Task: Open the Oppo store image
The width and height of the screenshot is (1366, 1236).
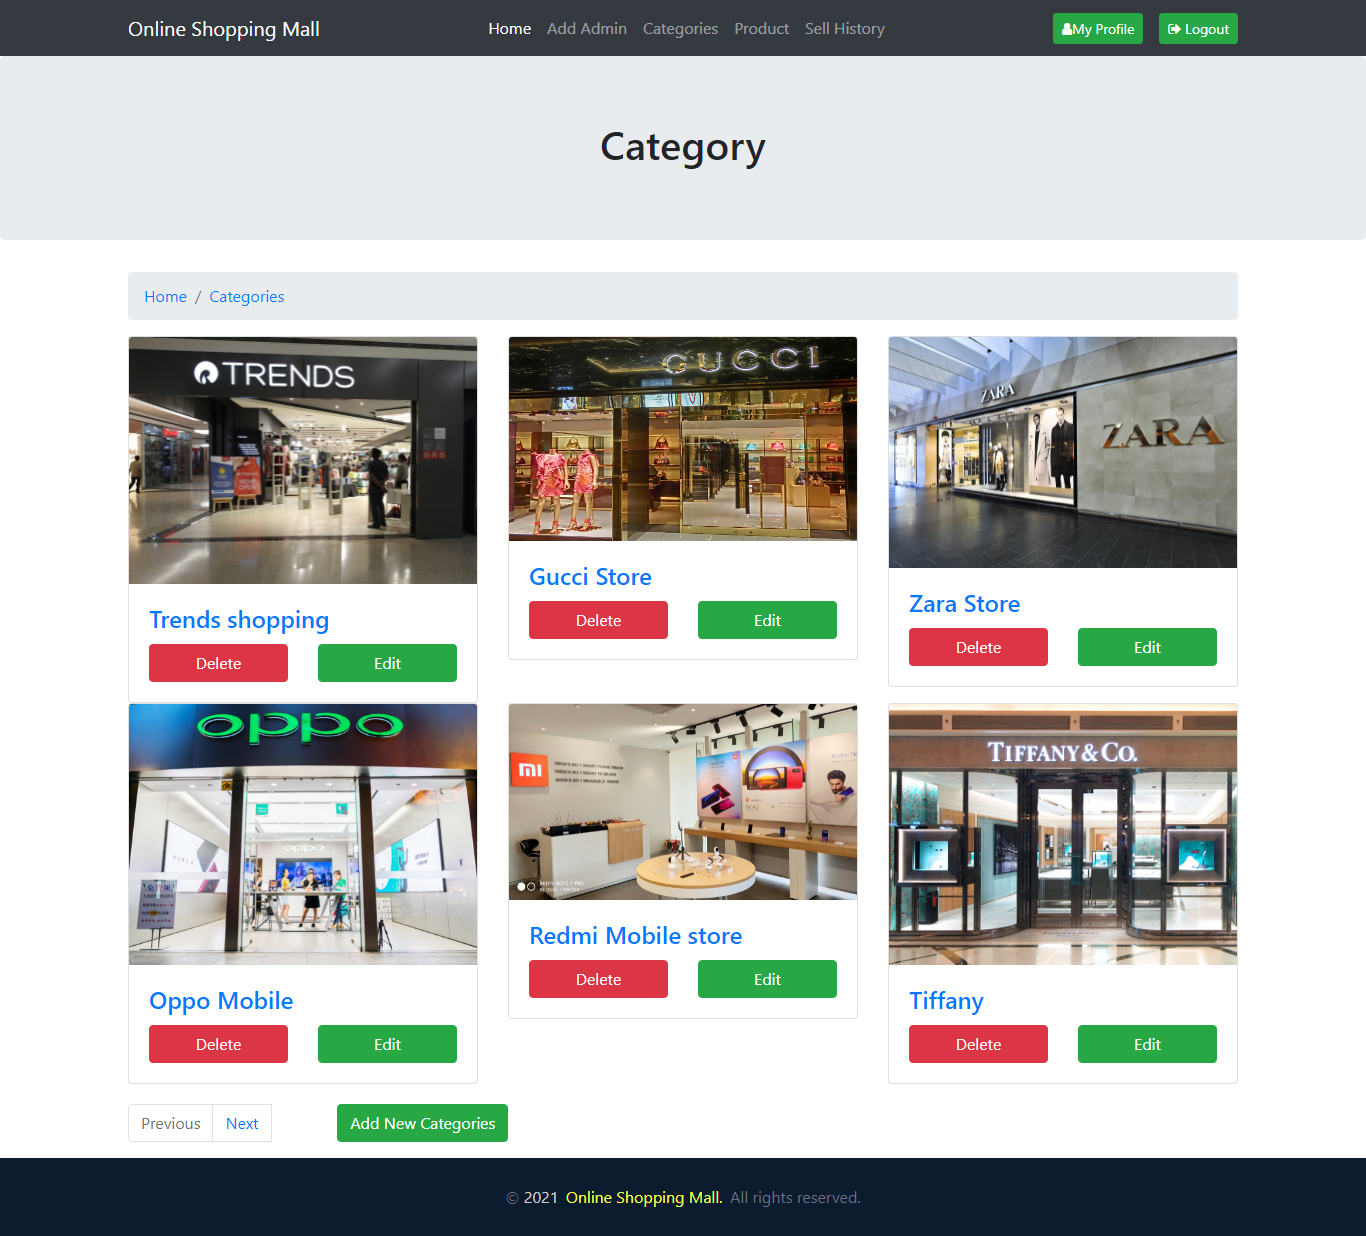Action: [x=303, y=834]
